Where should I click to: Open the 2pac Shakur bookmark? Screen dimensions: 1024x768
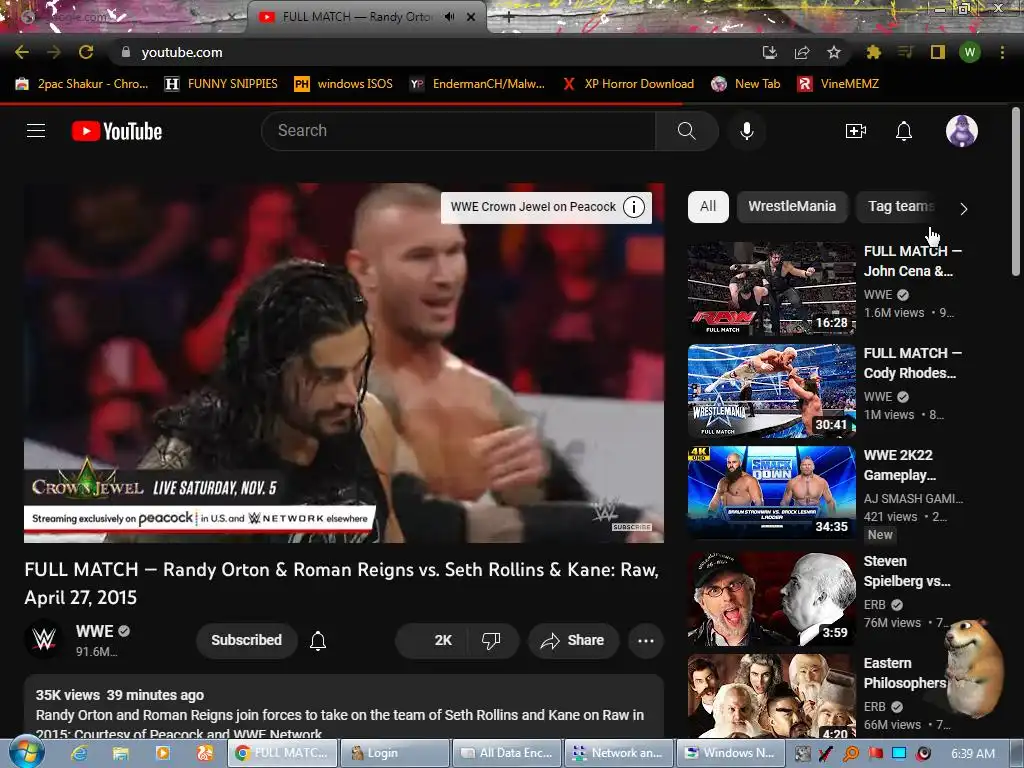click(x=82, y=84)
